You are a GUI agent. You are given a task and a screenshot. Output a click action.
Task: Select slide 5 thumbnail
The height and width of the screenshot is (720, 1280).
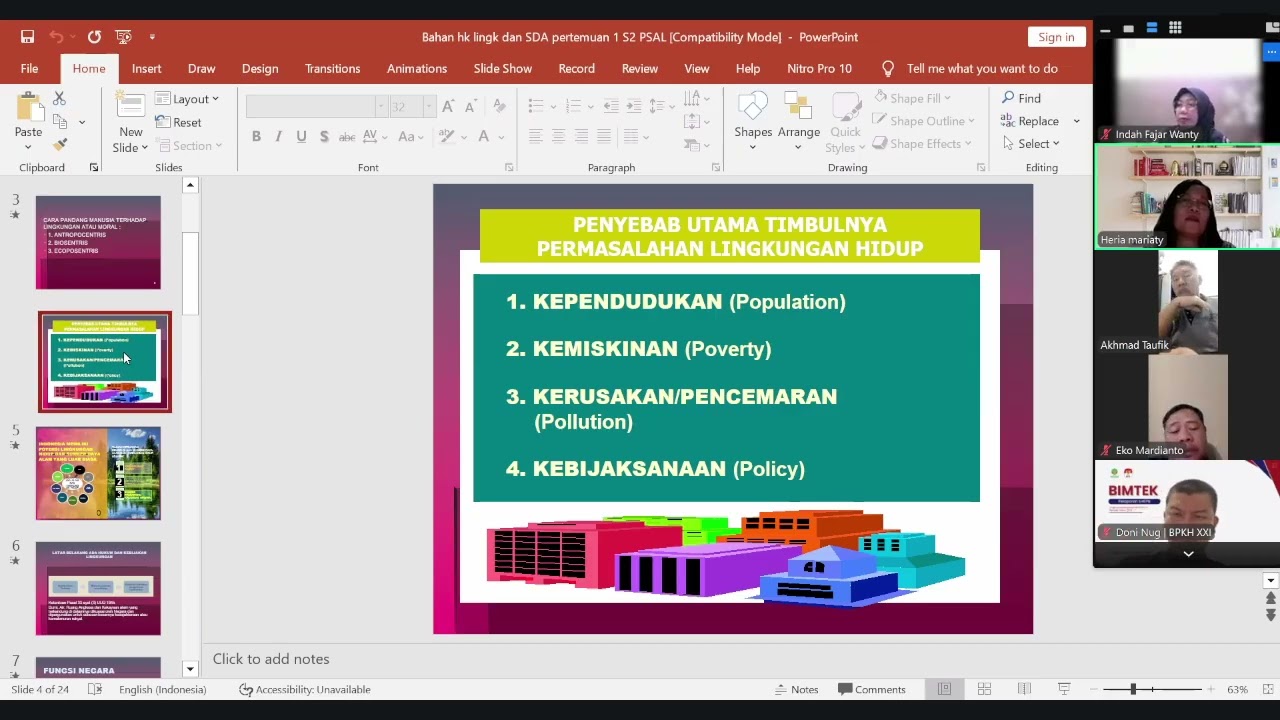(x=98, y=473)
